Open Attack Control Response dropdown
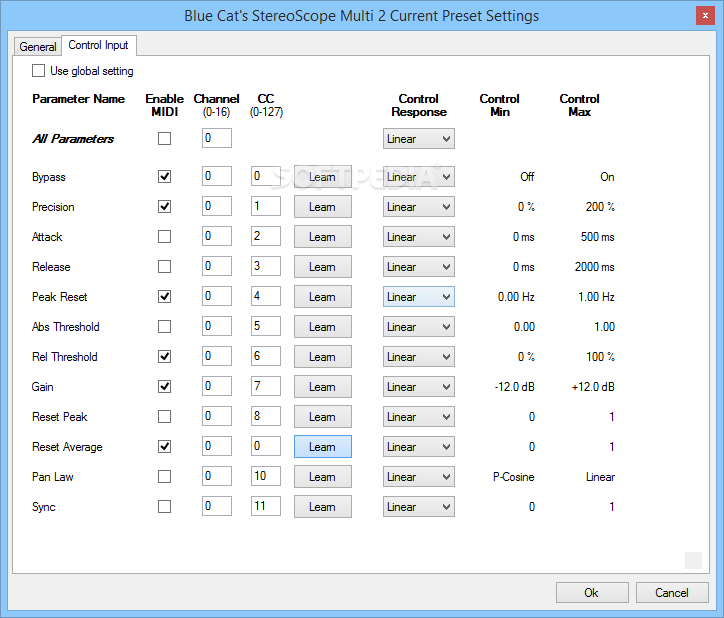724x618 pixels. coord(419,236)
